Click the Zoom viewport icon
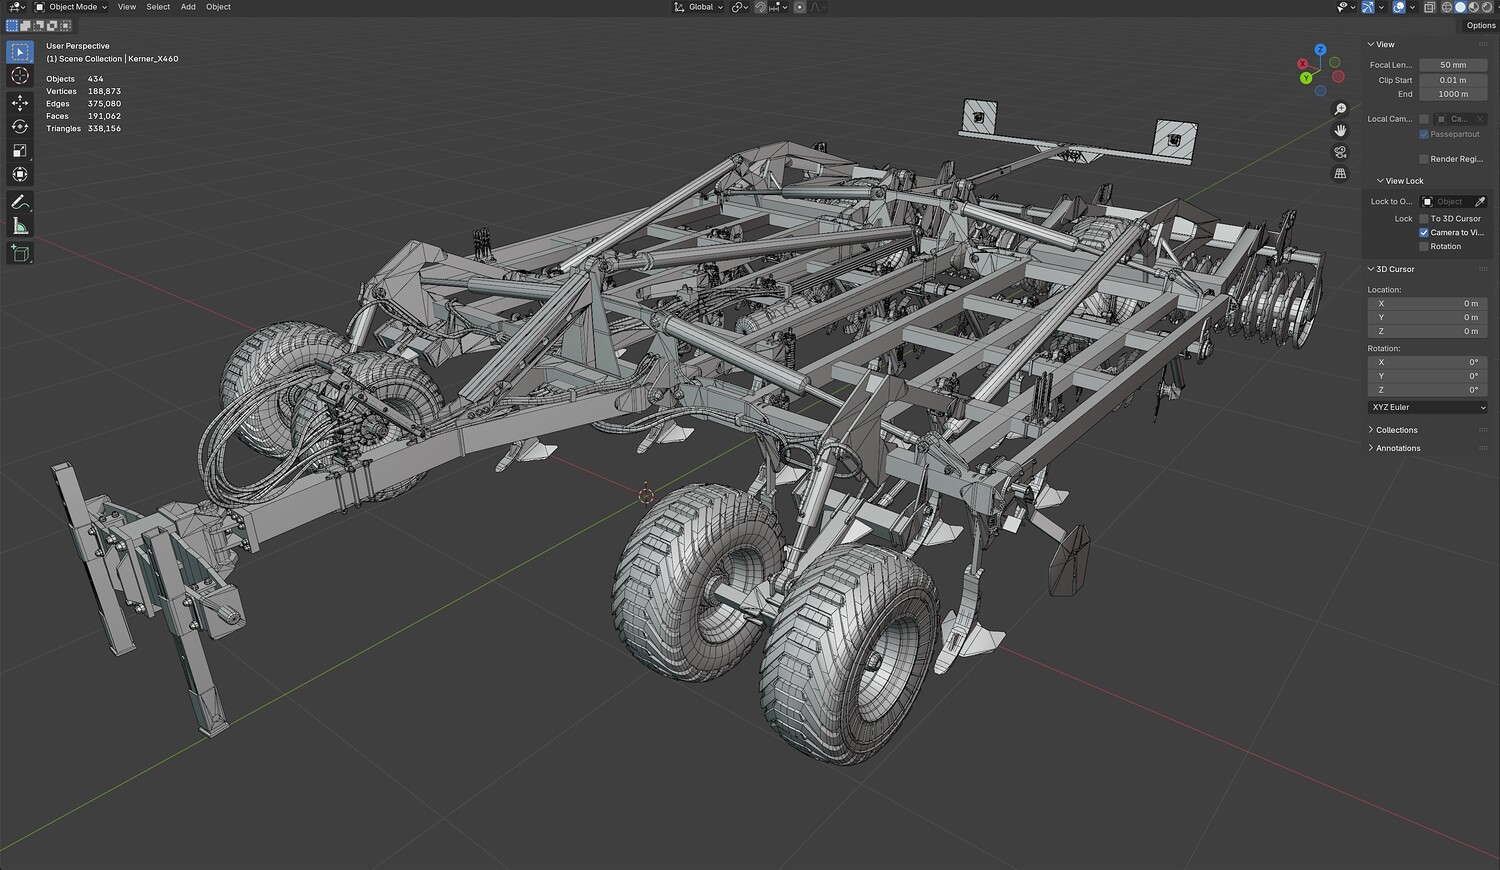The width and height of the screenshot is (1500, 870). tap(1340, 109)
